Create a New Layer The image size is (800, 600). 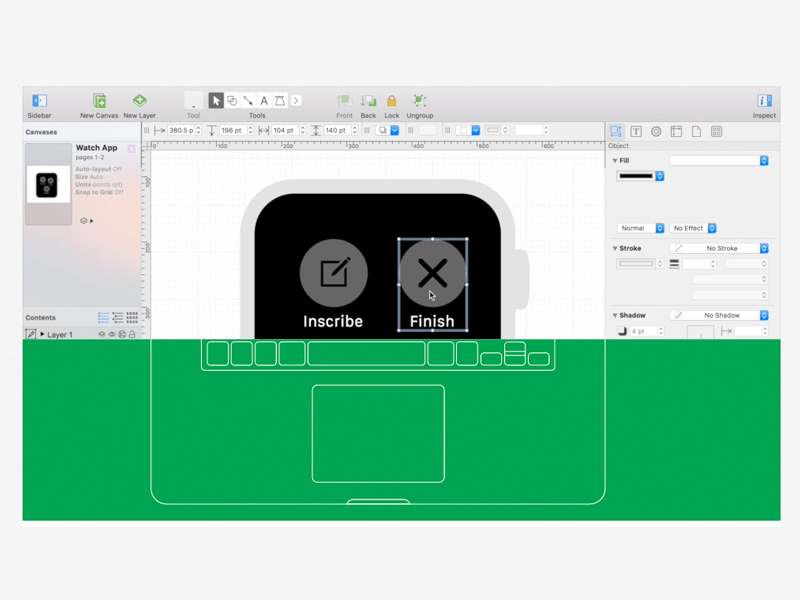140,101
